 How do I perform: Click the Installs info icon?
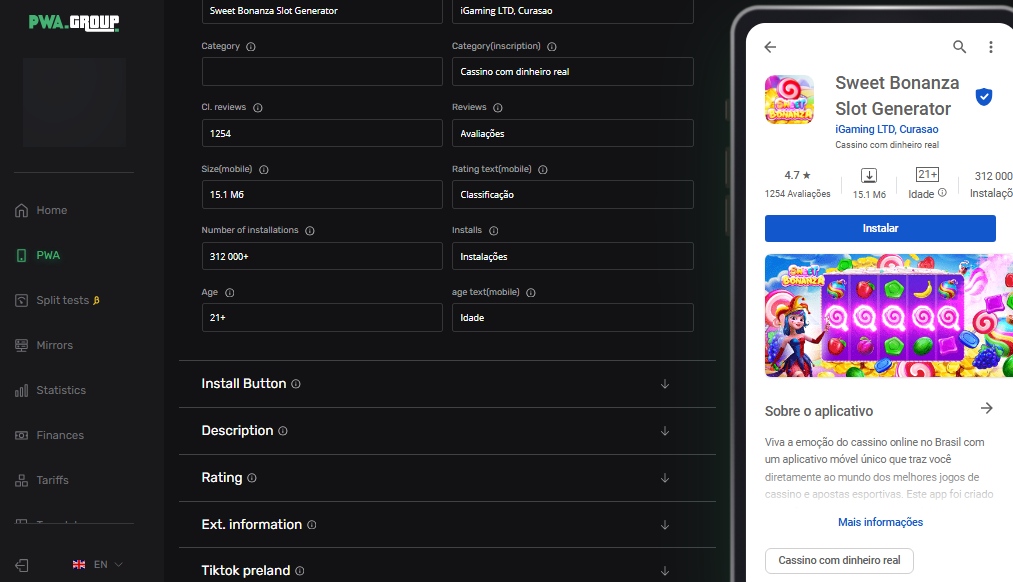coord(494,231)
